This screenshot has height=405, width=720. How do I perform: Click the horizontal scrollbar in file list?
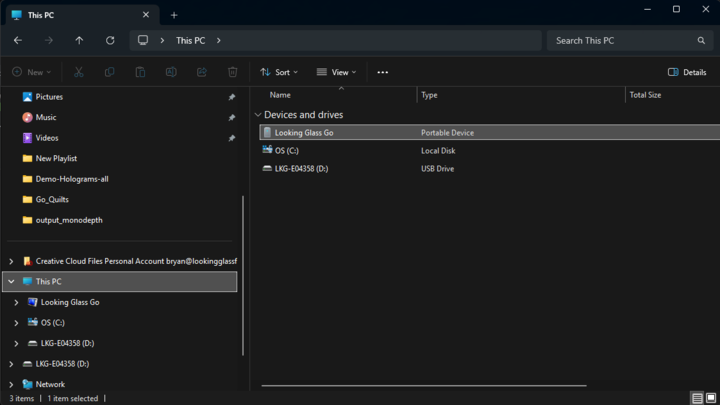[424, 385]
